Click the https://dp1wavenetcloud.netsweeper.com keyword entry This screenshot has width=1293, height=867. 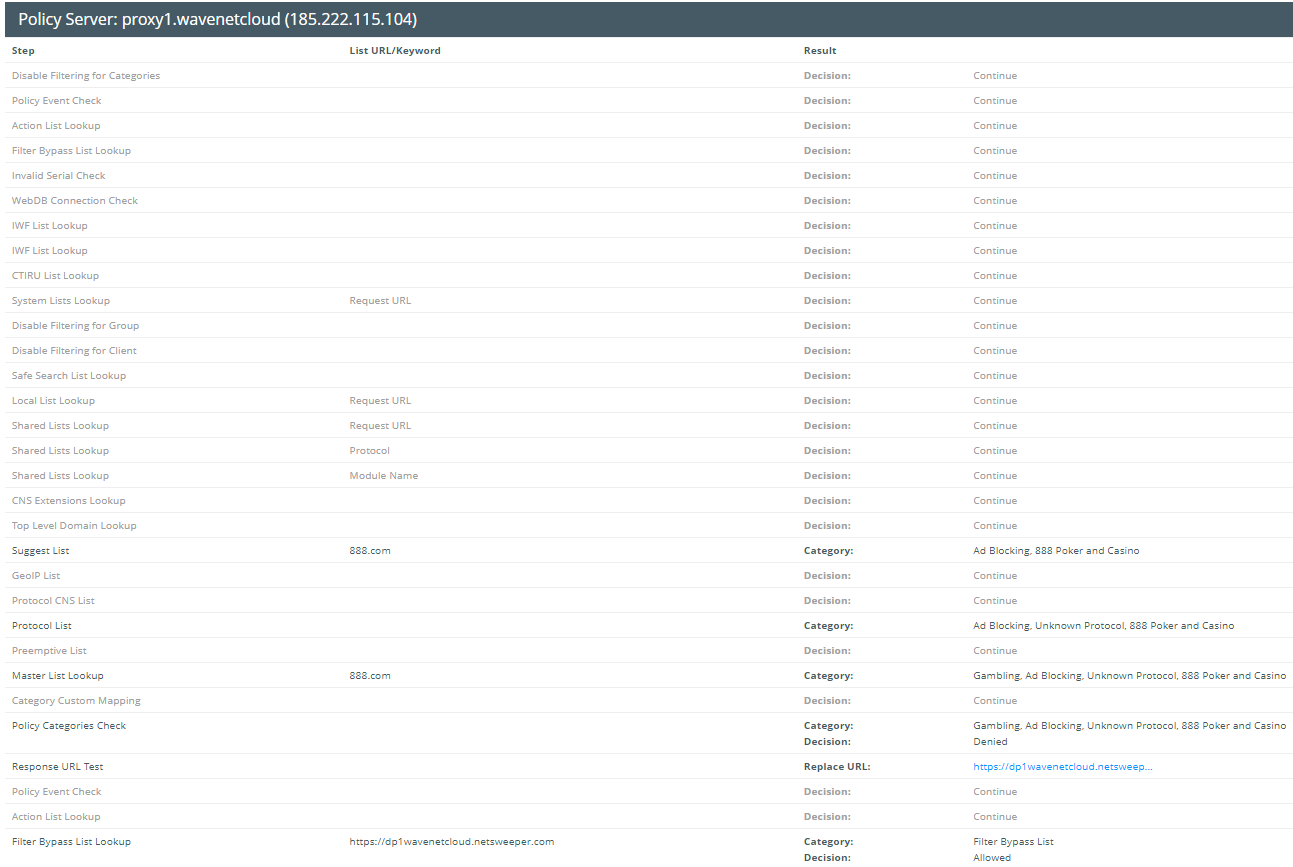click(451, 842)
